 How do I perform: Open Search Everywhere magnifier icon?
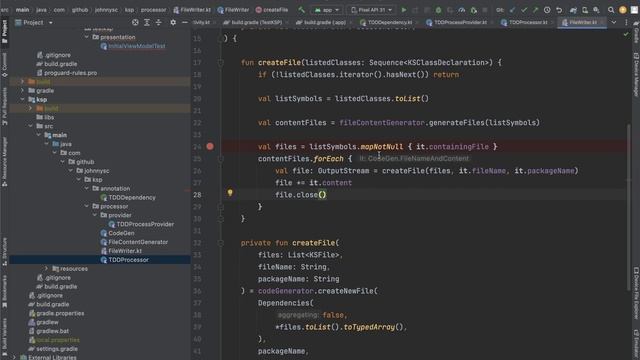[x=611, y=10]
